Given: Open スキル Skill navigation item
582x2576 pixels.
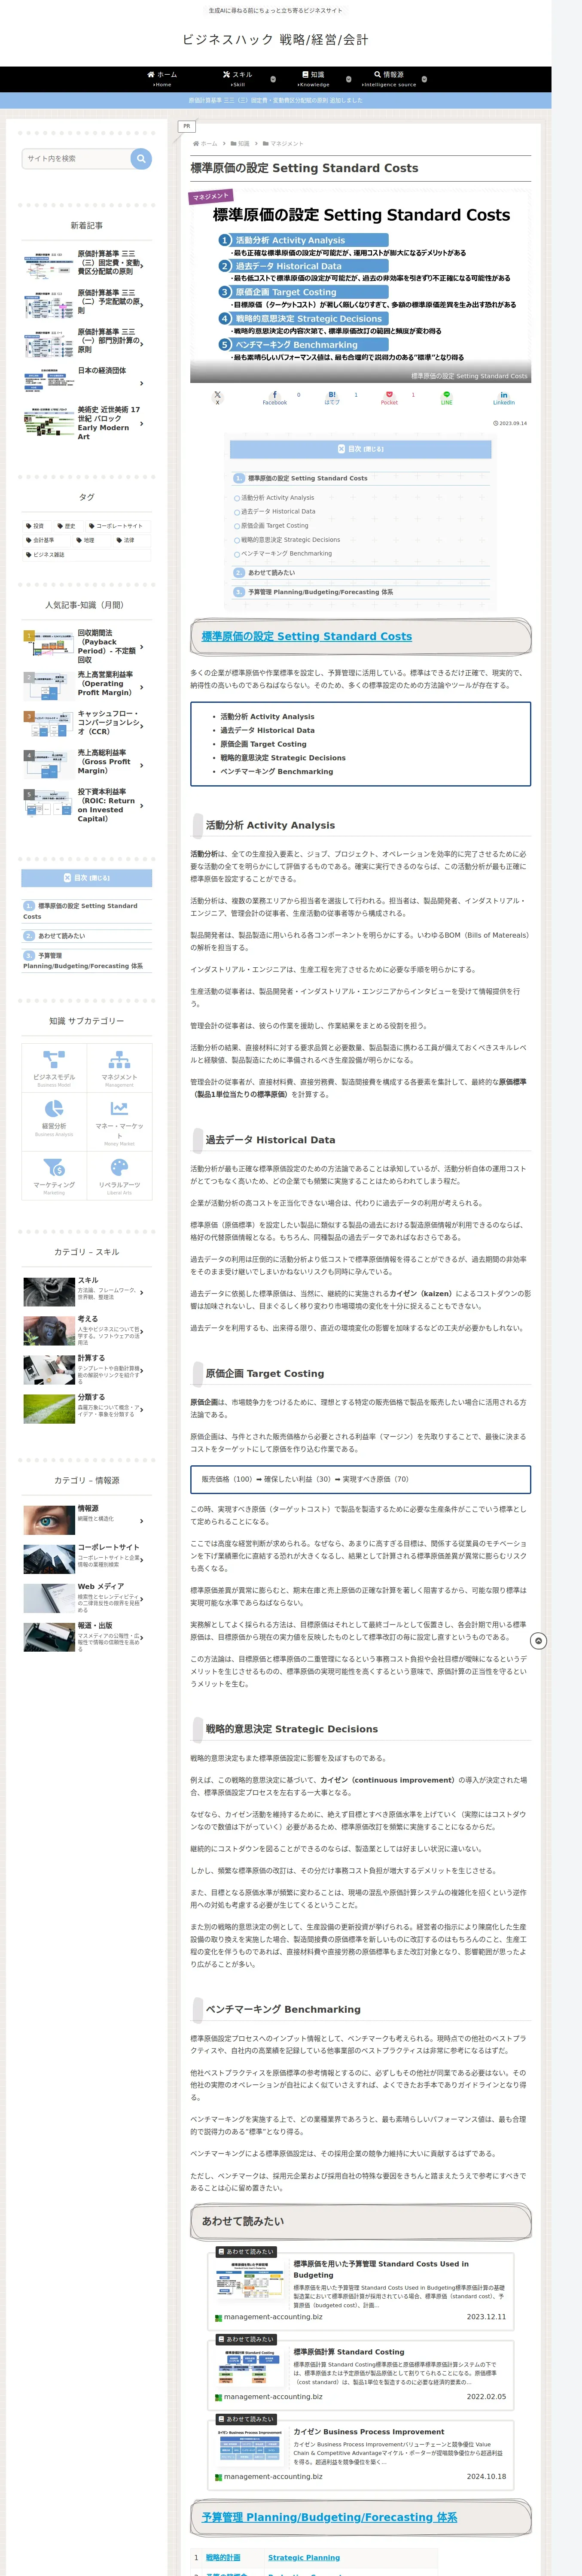Looking at the screenshot, I should (x=238, y=79).
